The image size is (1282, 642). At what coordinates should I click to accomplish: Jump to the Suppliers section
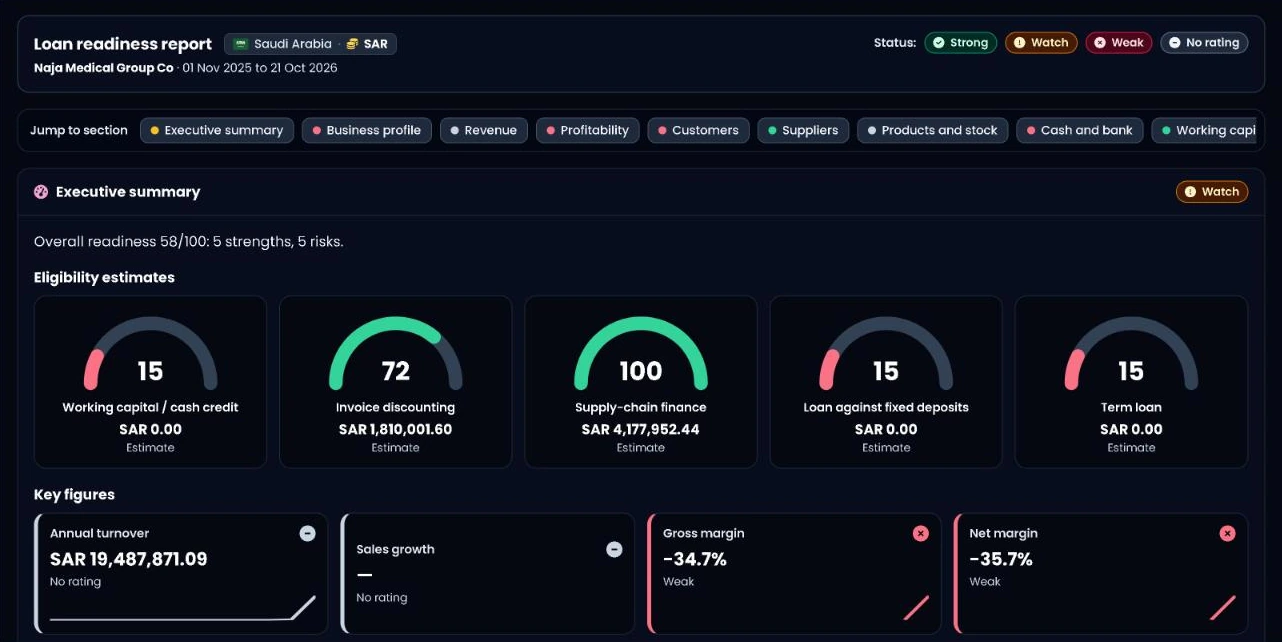coord(803,131)
